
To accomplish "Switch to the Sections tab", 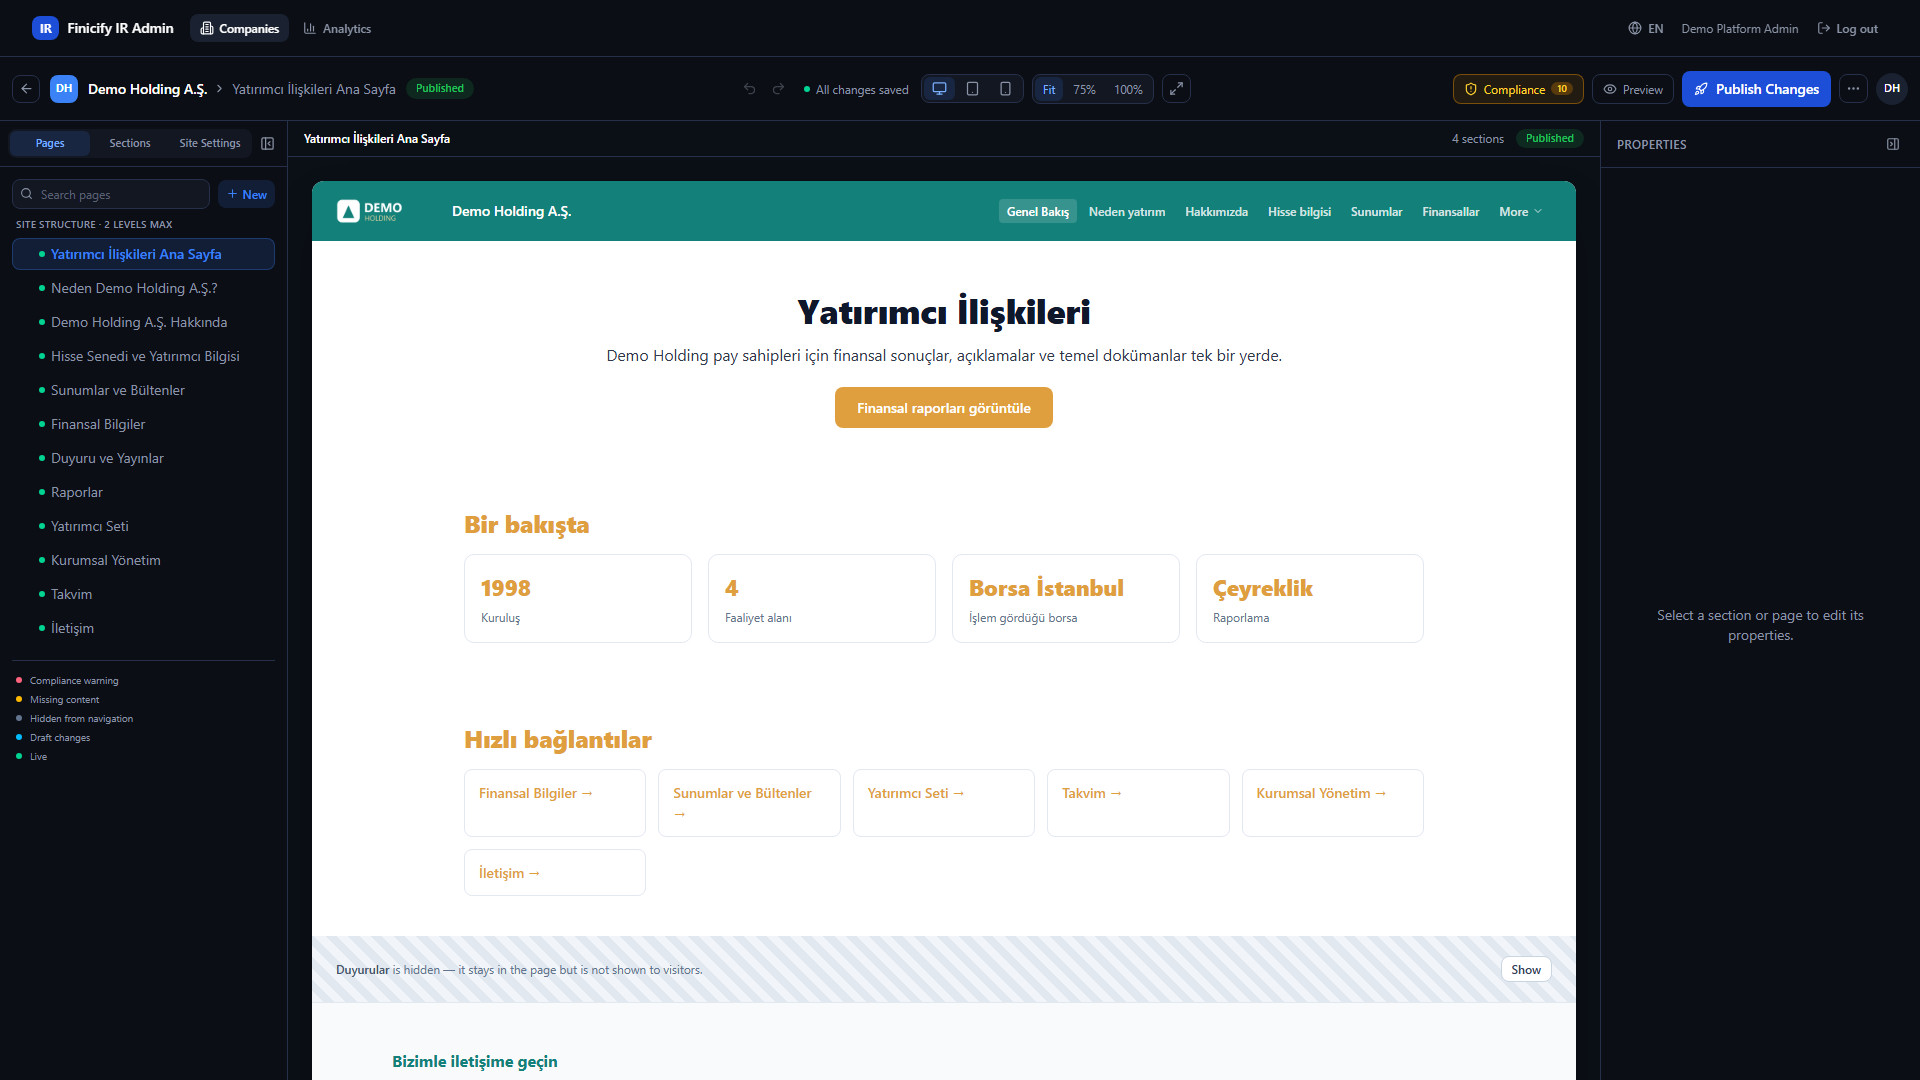I will (130, 143).
